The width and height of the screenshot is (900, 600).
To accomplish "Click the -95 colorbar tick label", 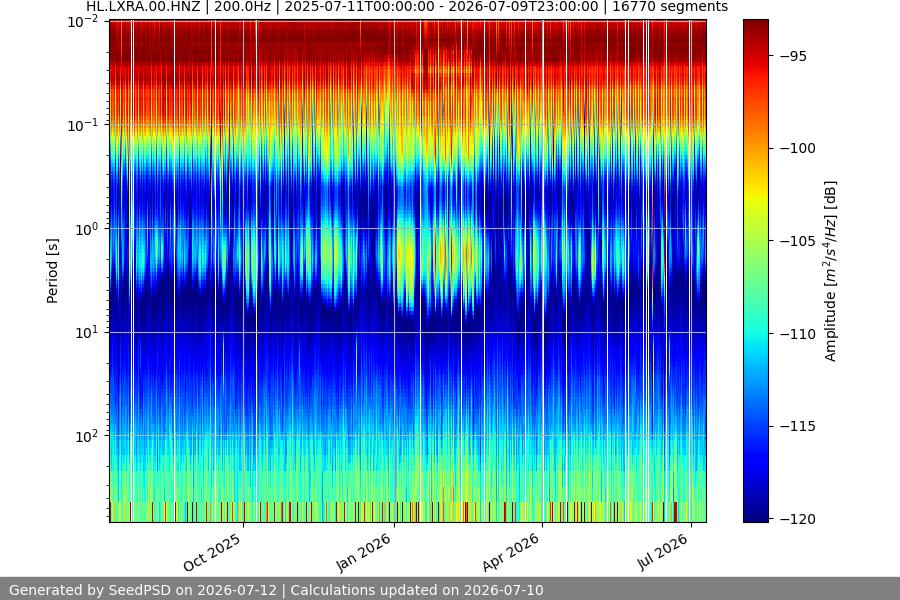I will pos(793,56).
